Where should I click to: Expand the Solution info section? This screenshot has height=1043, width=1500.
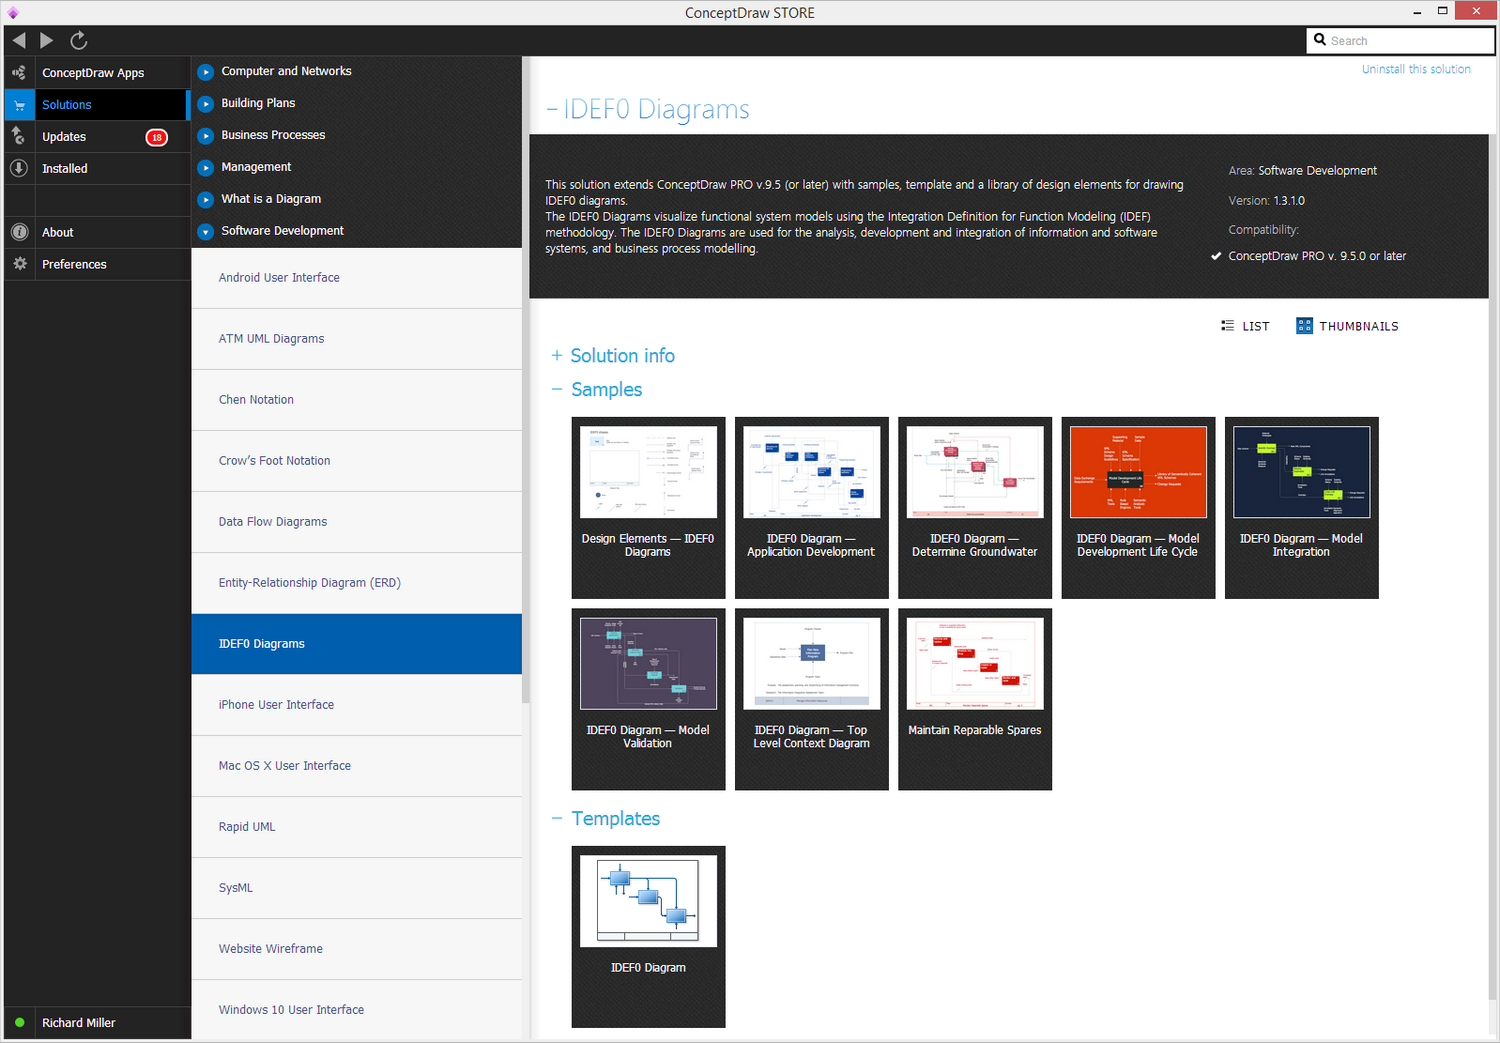point(557,356)
